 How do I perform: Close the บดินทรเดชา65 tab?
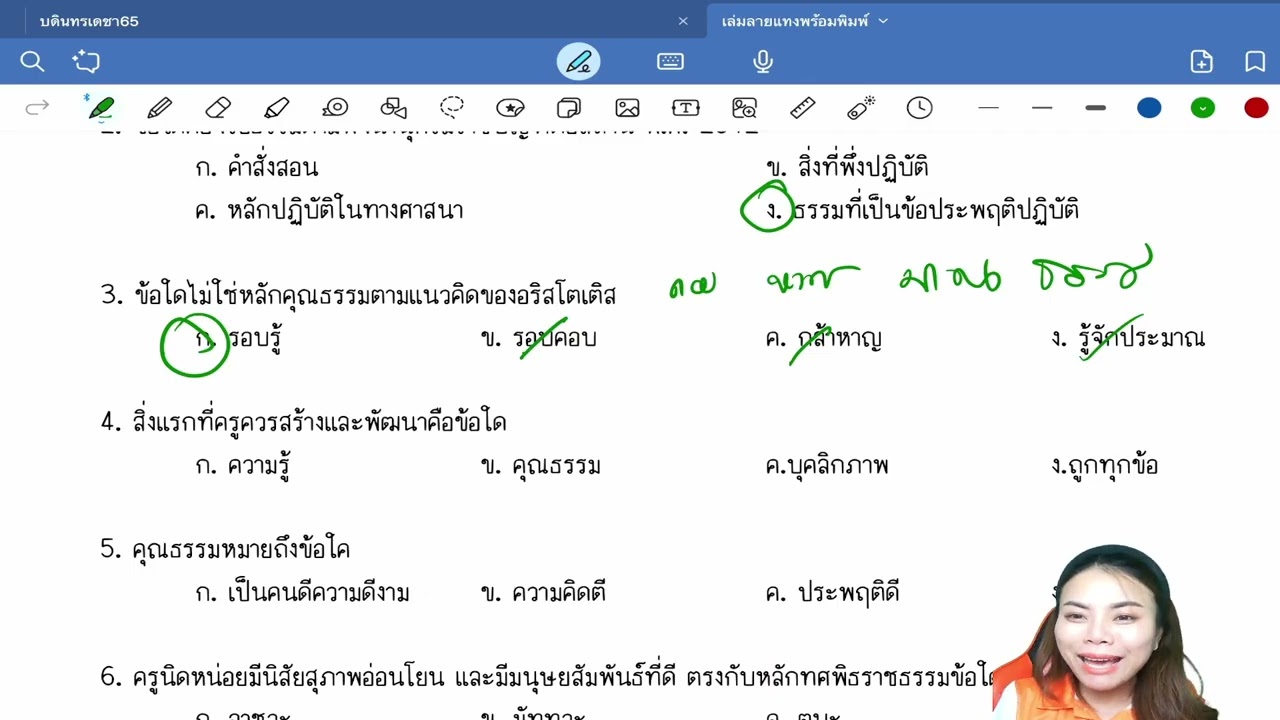click(683, 21)
